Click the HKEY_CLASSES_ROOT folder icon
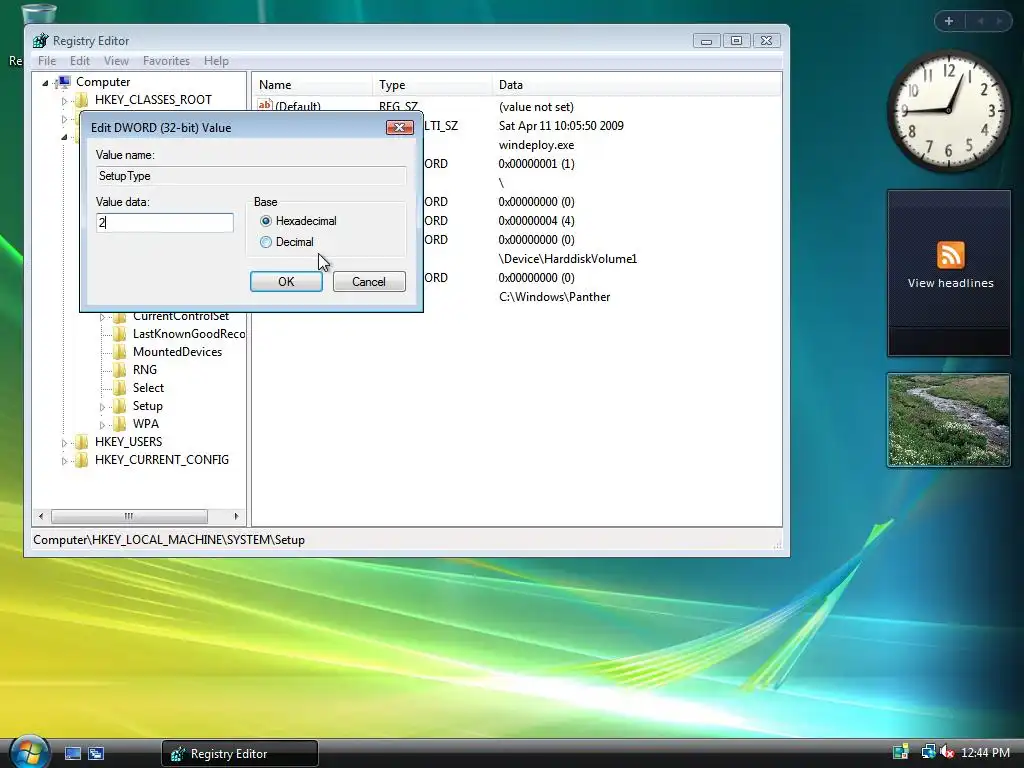 click(x=82, y=100)
